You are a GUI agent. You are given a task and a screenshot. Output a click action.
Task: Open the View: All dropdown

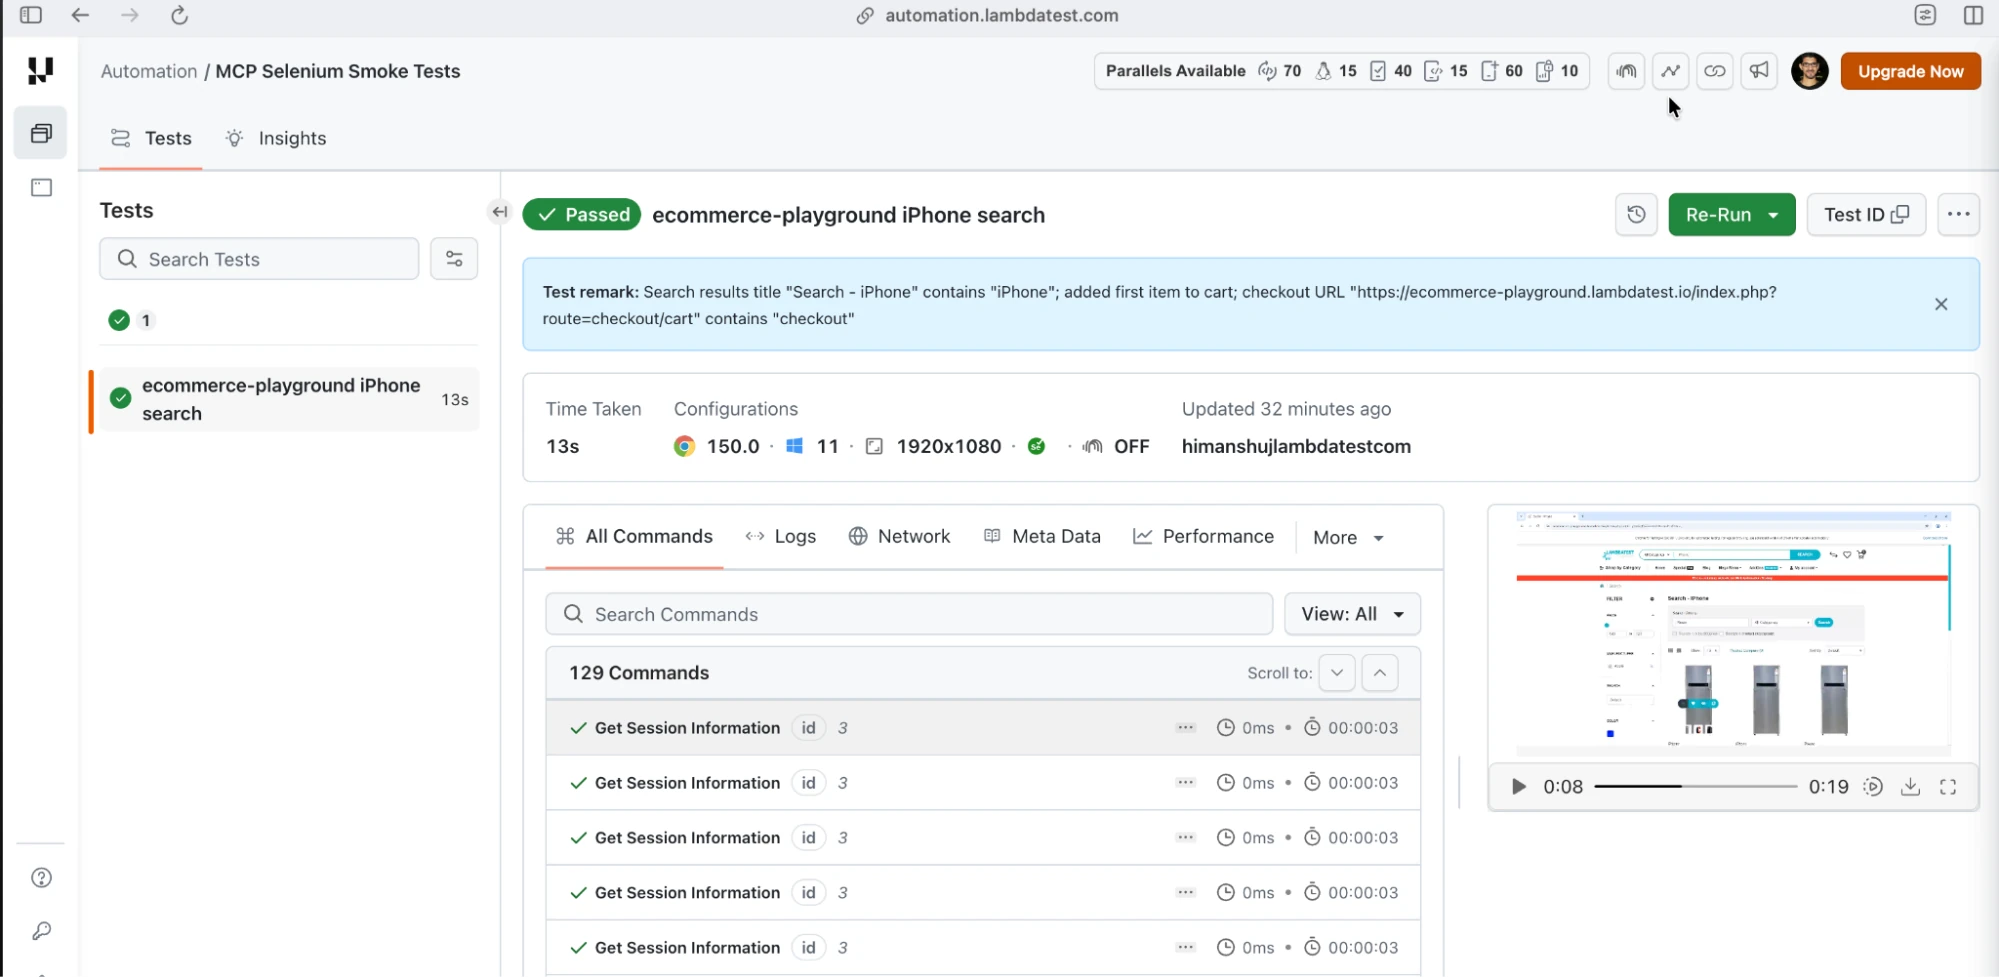click(x=1352, y=614)
